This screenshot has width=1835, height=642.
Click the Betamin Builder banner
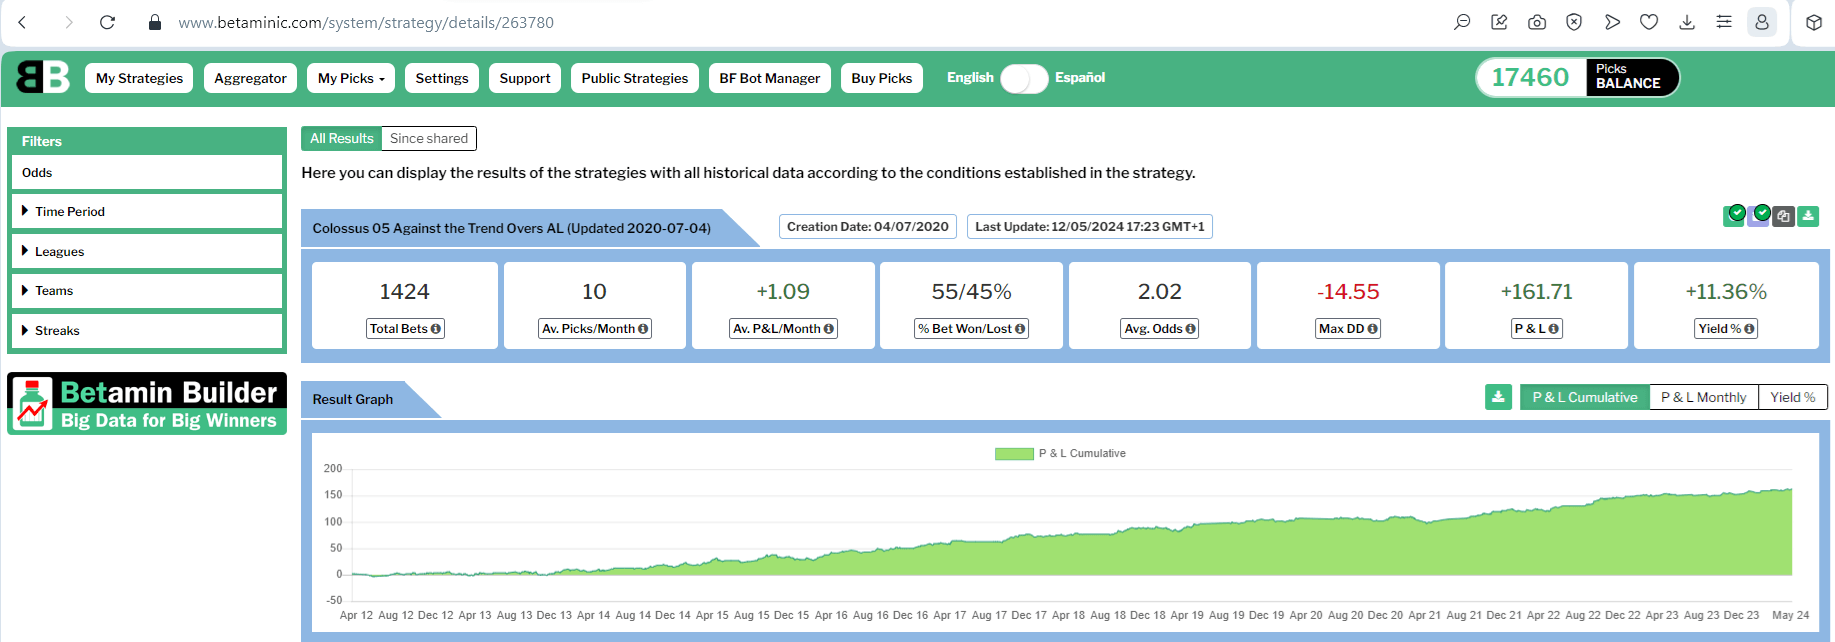click(x=147, y=404)
